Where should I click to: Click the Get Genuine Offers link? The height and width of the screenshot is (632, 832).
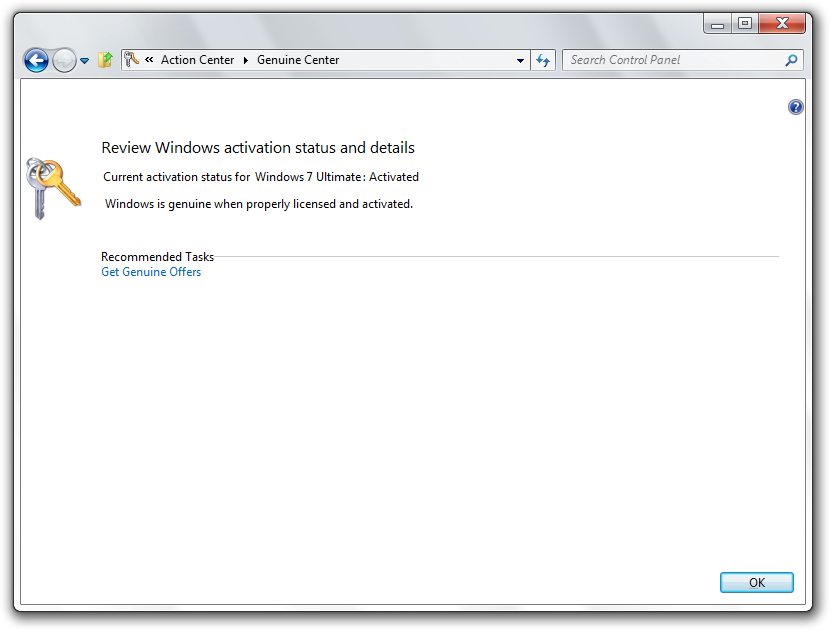tap(151, 272)
